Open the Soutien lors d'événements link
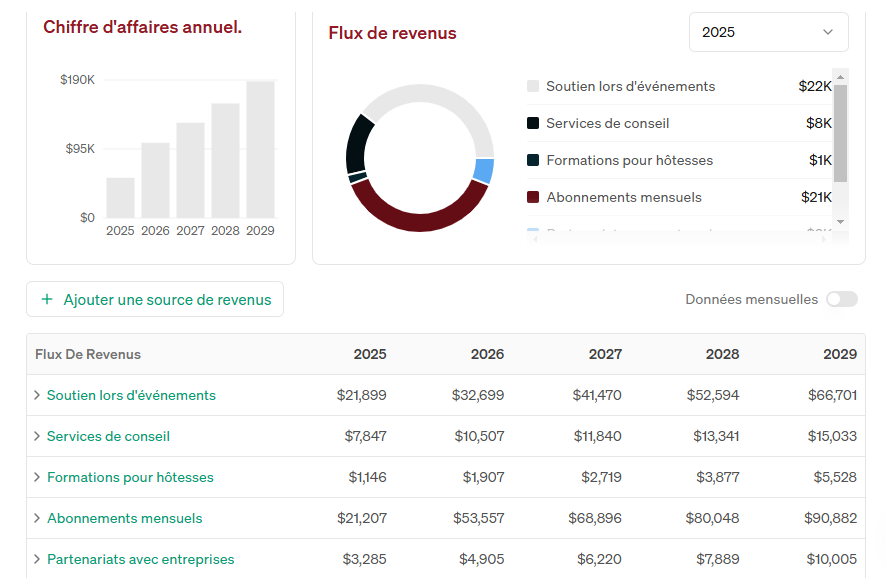Viewport: 885px width, 578px height. (x=131, y=395)
